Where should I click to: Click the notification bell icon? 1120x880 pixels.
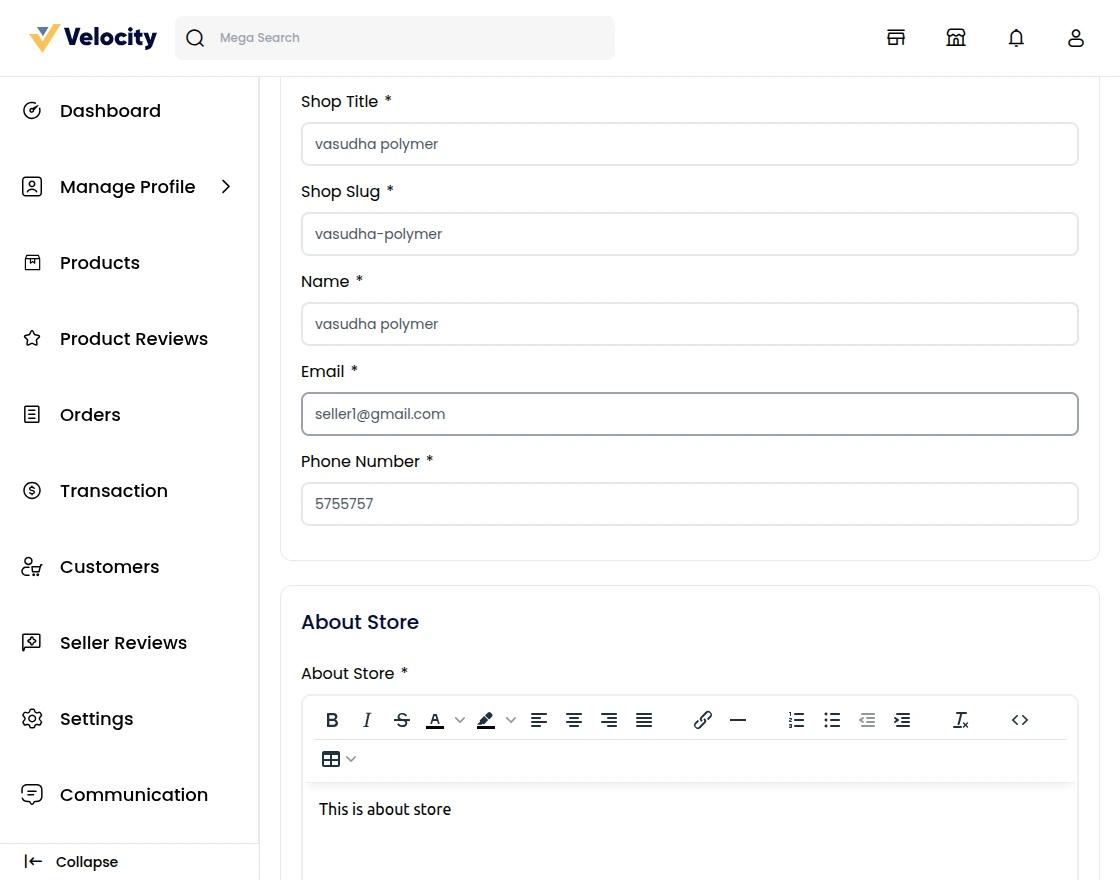[1016, 38]
